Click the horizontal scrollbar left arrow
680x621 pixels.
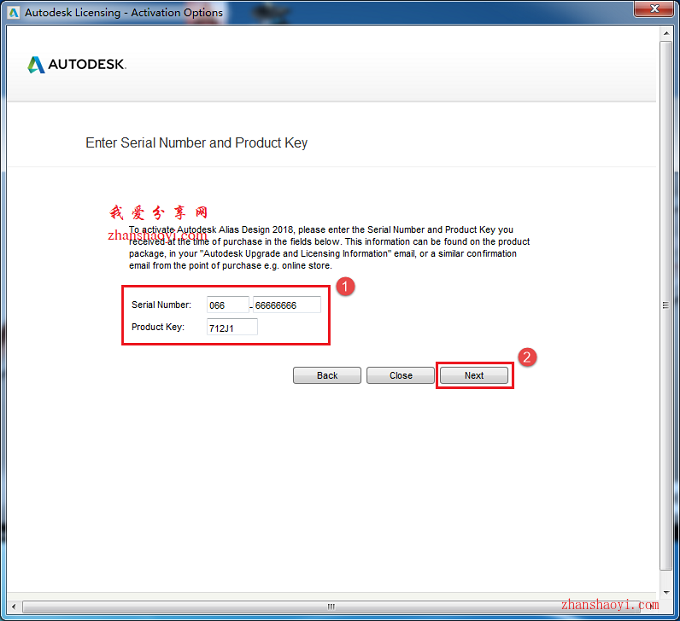[14, 606]
